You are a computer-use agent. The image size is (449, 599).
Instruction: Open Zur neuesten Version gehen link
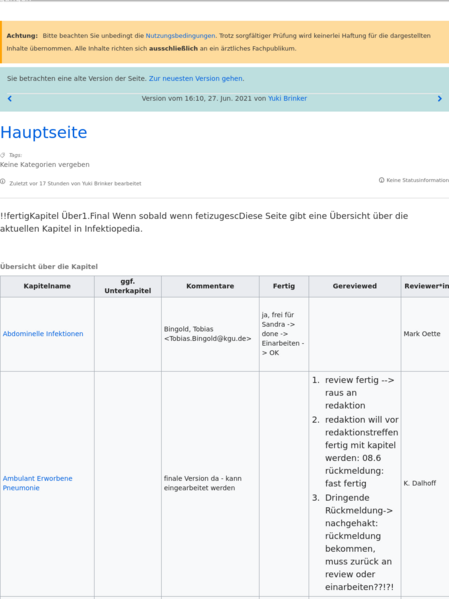click(x=196, y=78)
